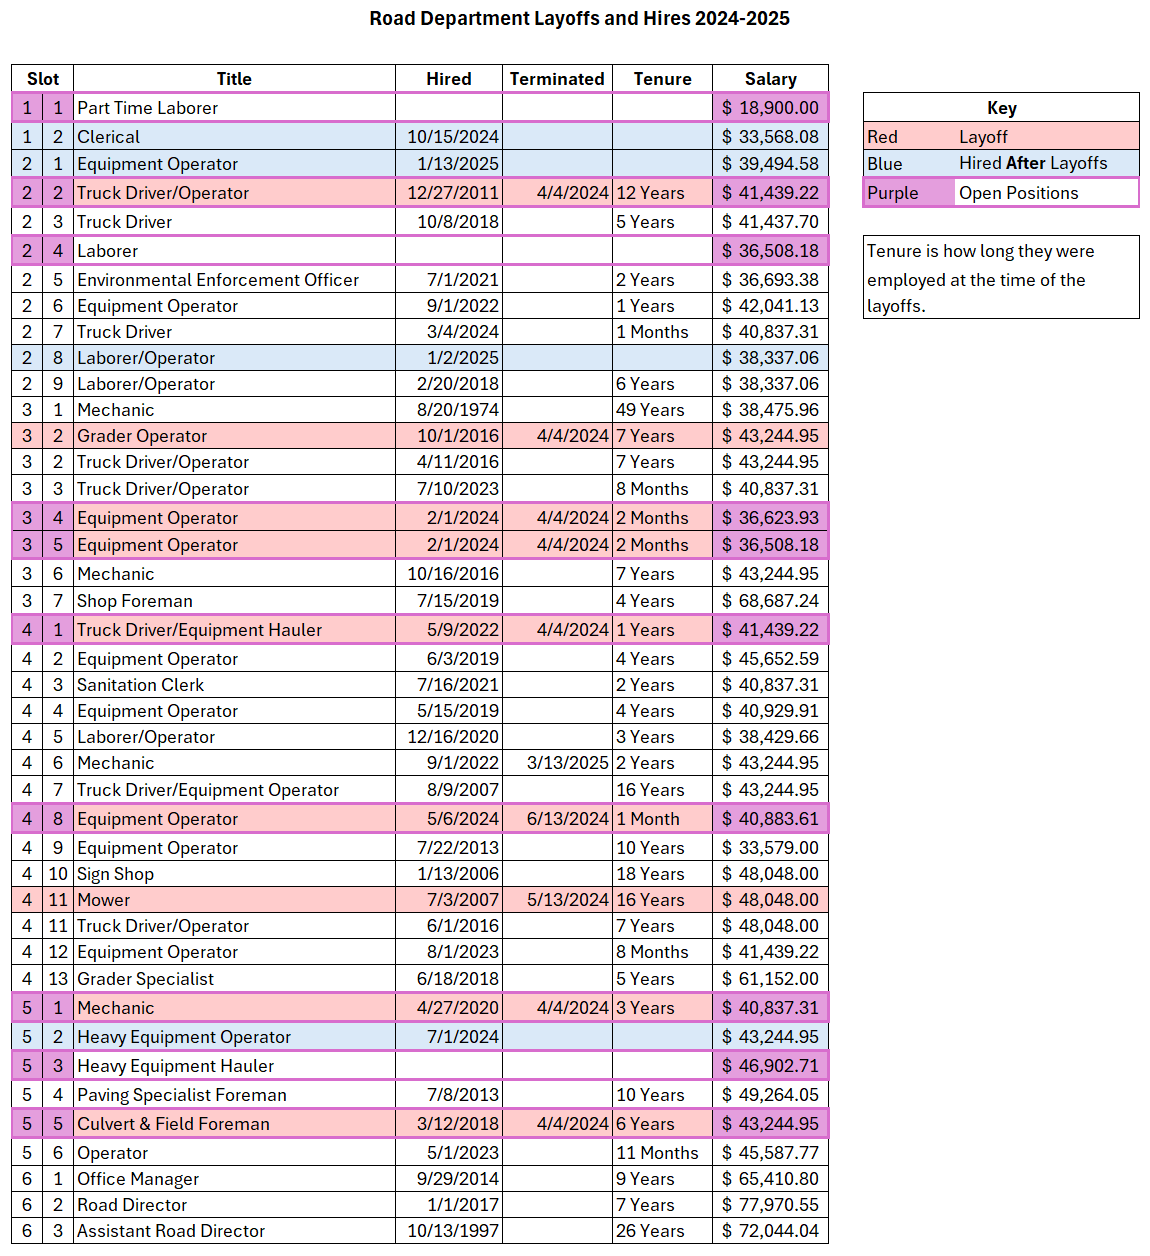Select salary cell $ 18,900.00
This screenshot has width=1150, height=1256.
(x=770, y=108)
